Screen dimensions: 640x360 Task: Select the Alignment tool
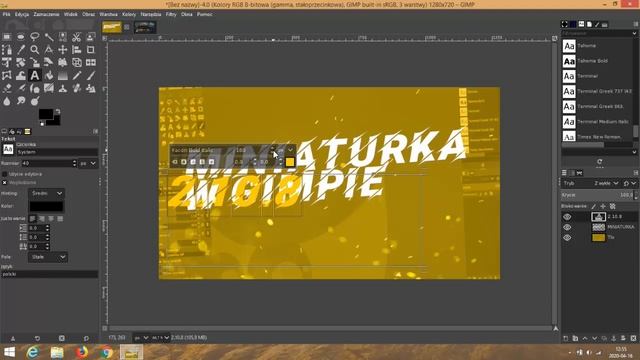pos(76,50)
